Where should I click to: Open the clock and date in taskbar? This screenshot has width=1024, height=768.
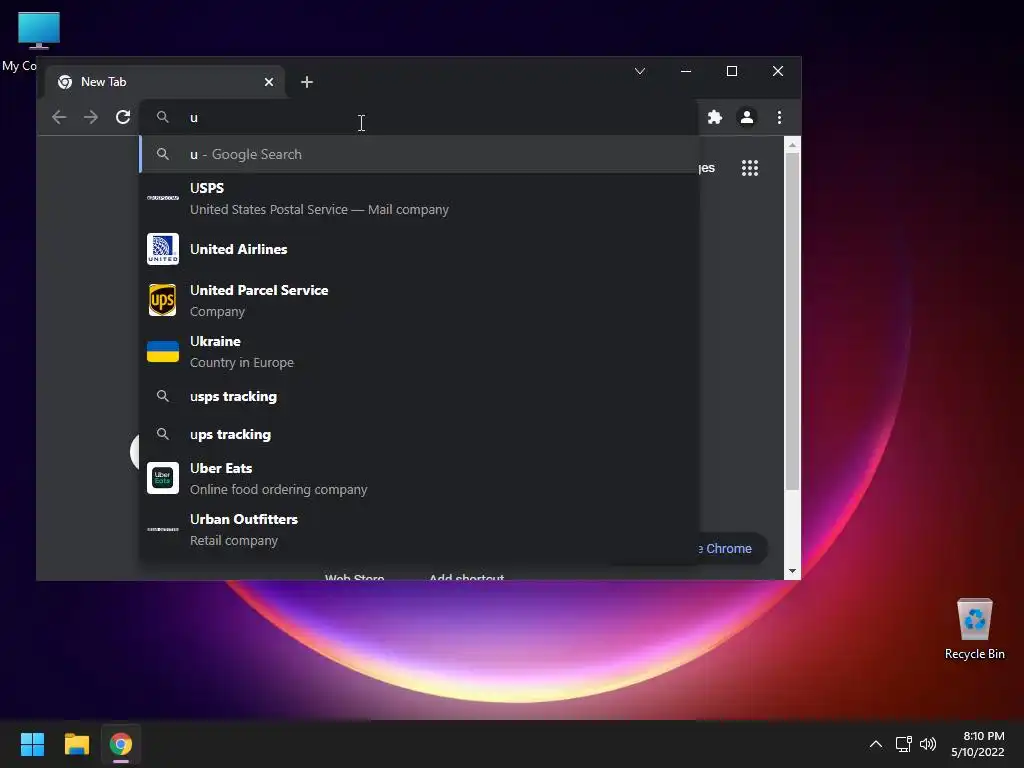pos(978,744)
